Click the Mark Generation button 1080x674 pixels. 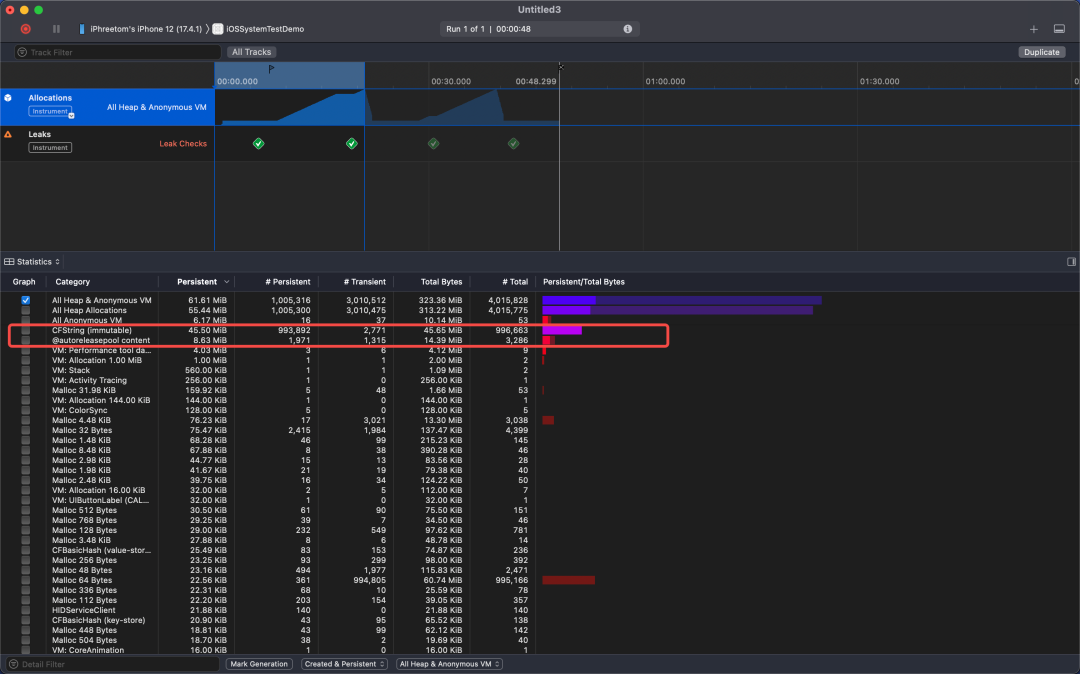259,664
